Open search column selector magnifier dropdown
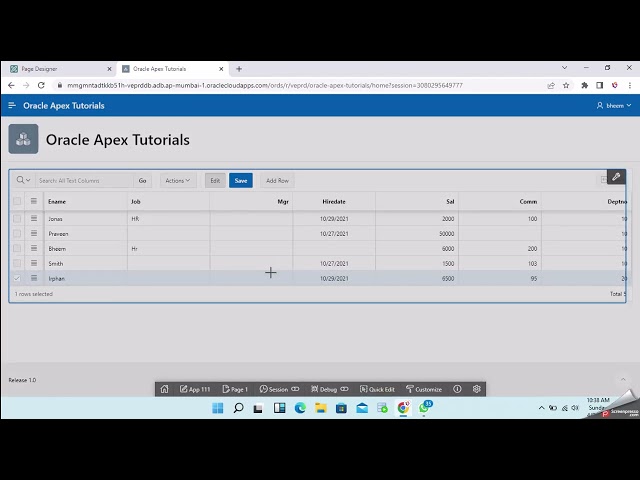Screen dimensions: 640x480 [23, 180]
